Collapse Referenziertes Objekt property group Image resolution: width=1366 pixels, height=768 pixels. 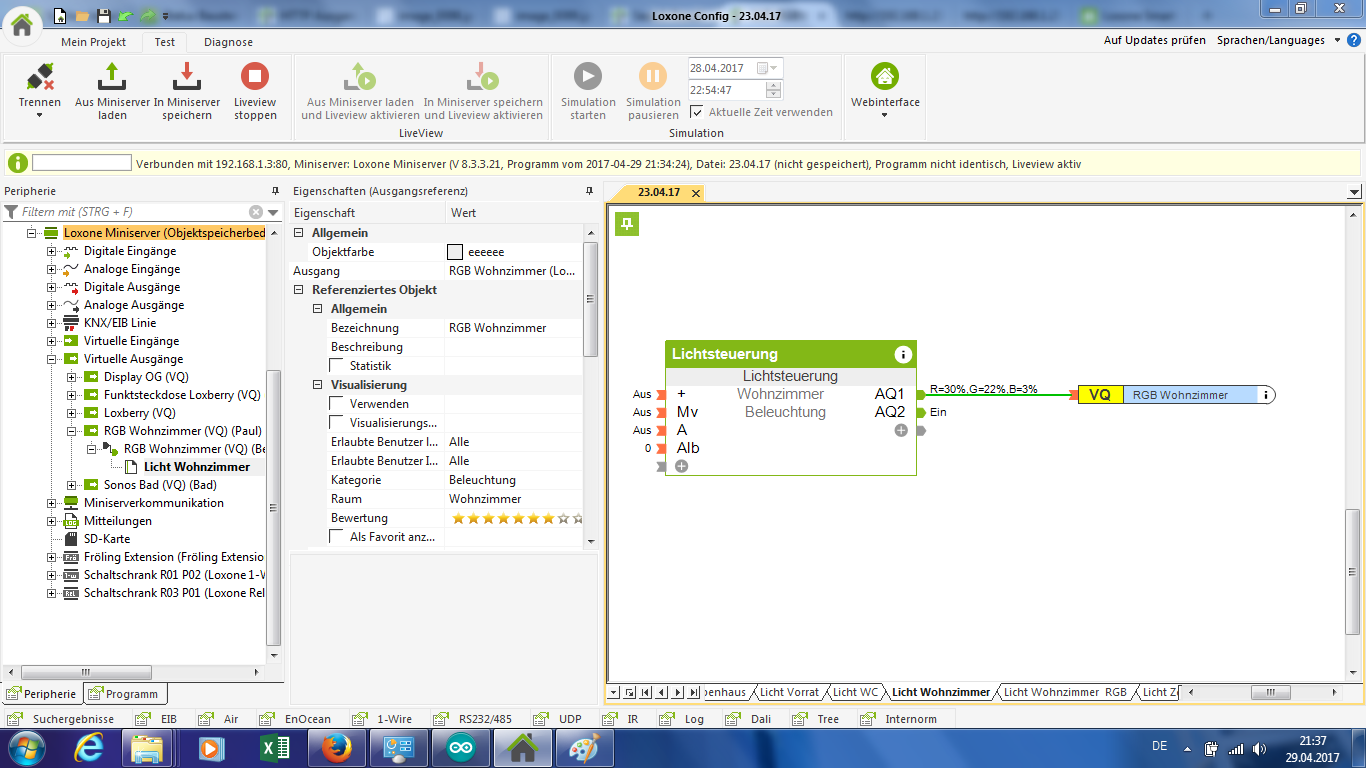coord(300,290)
